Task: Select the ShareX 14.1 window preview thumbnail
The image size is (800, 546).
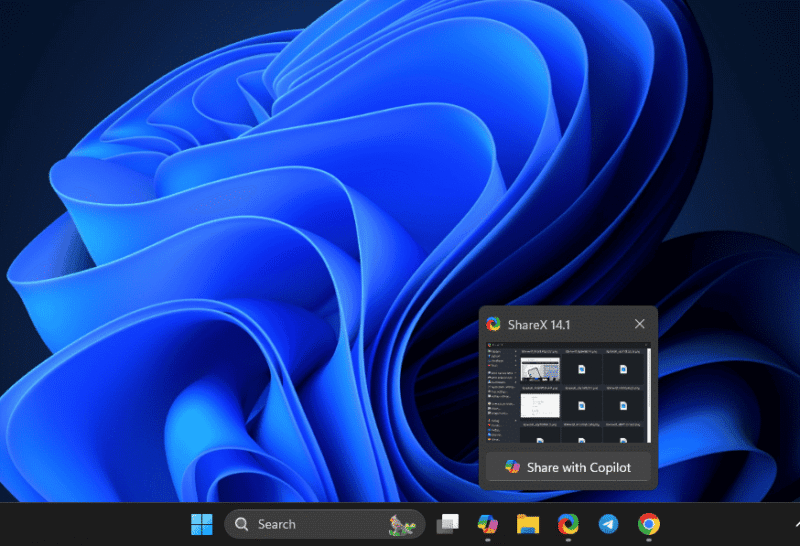Action: click(568, 394)
